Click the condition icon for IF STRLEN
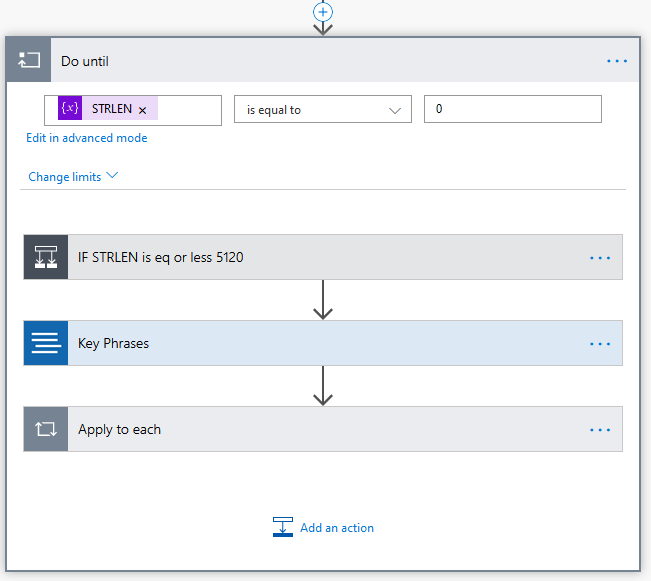The height and width of the screenshot is (581, 651). [46, 257]
